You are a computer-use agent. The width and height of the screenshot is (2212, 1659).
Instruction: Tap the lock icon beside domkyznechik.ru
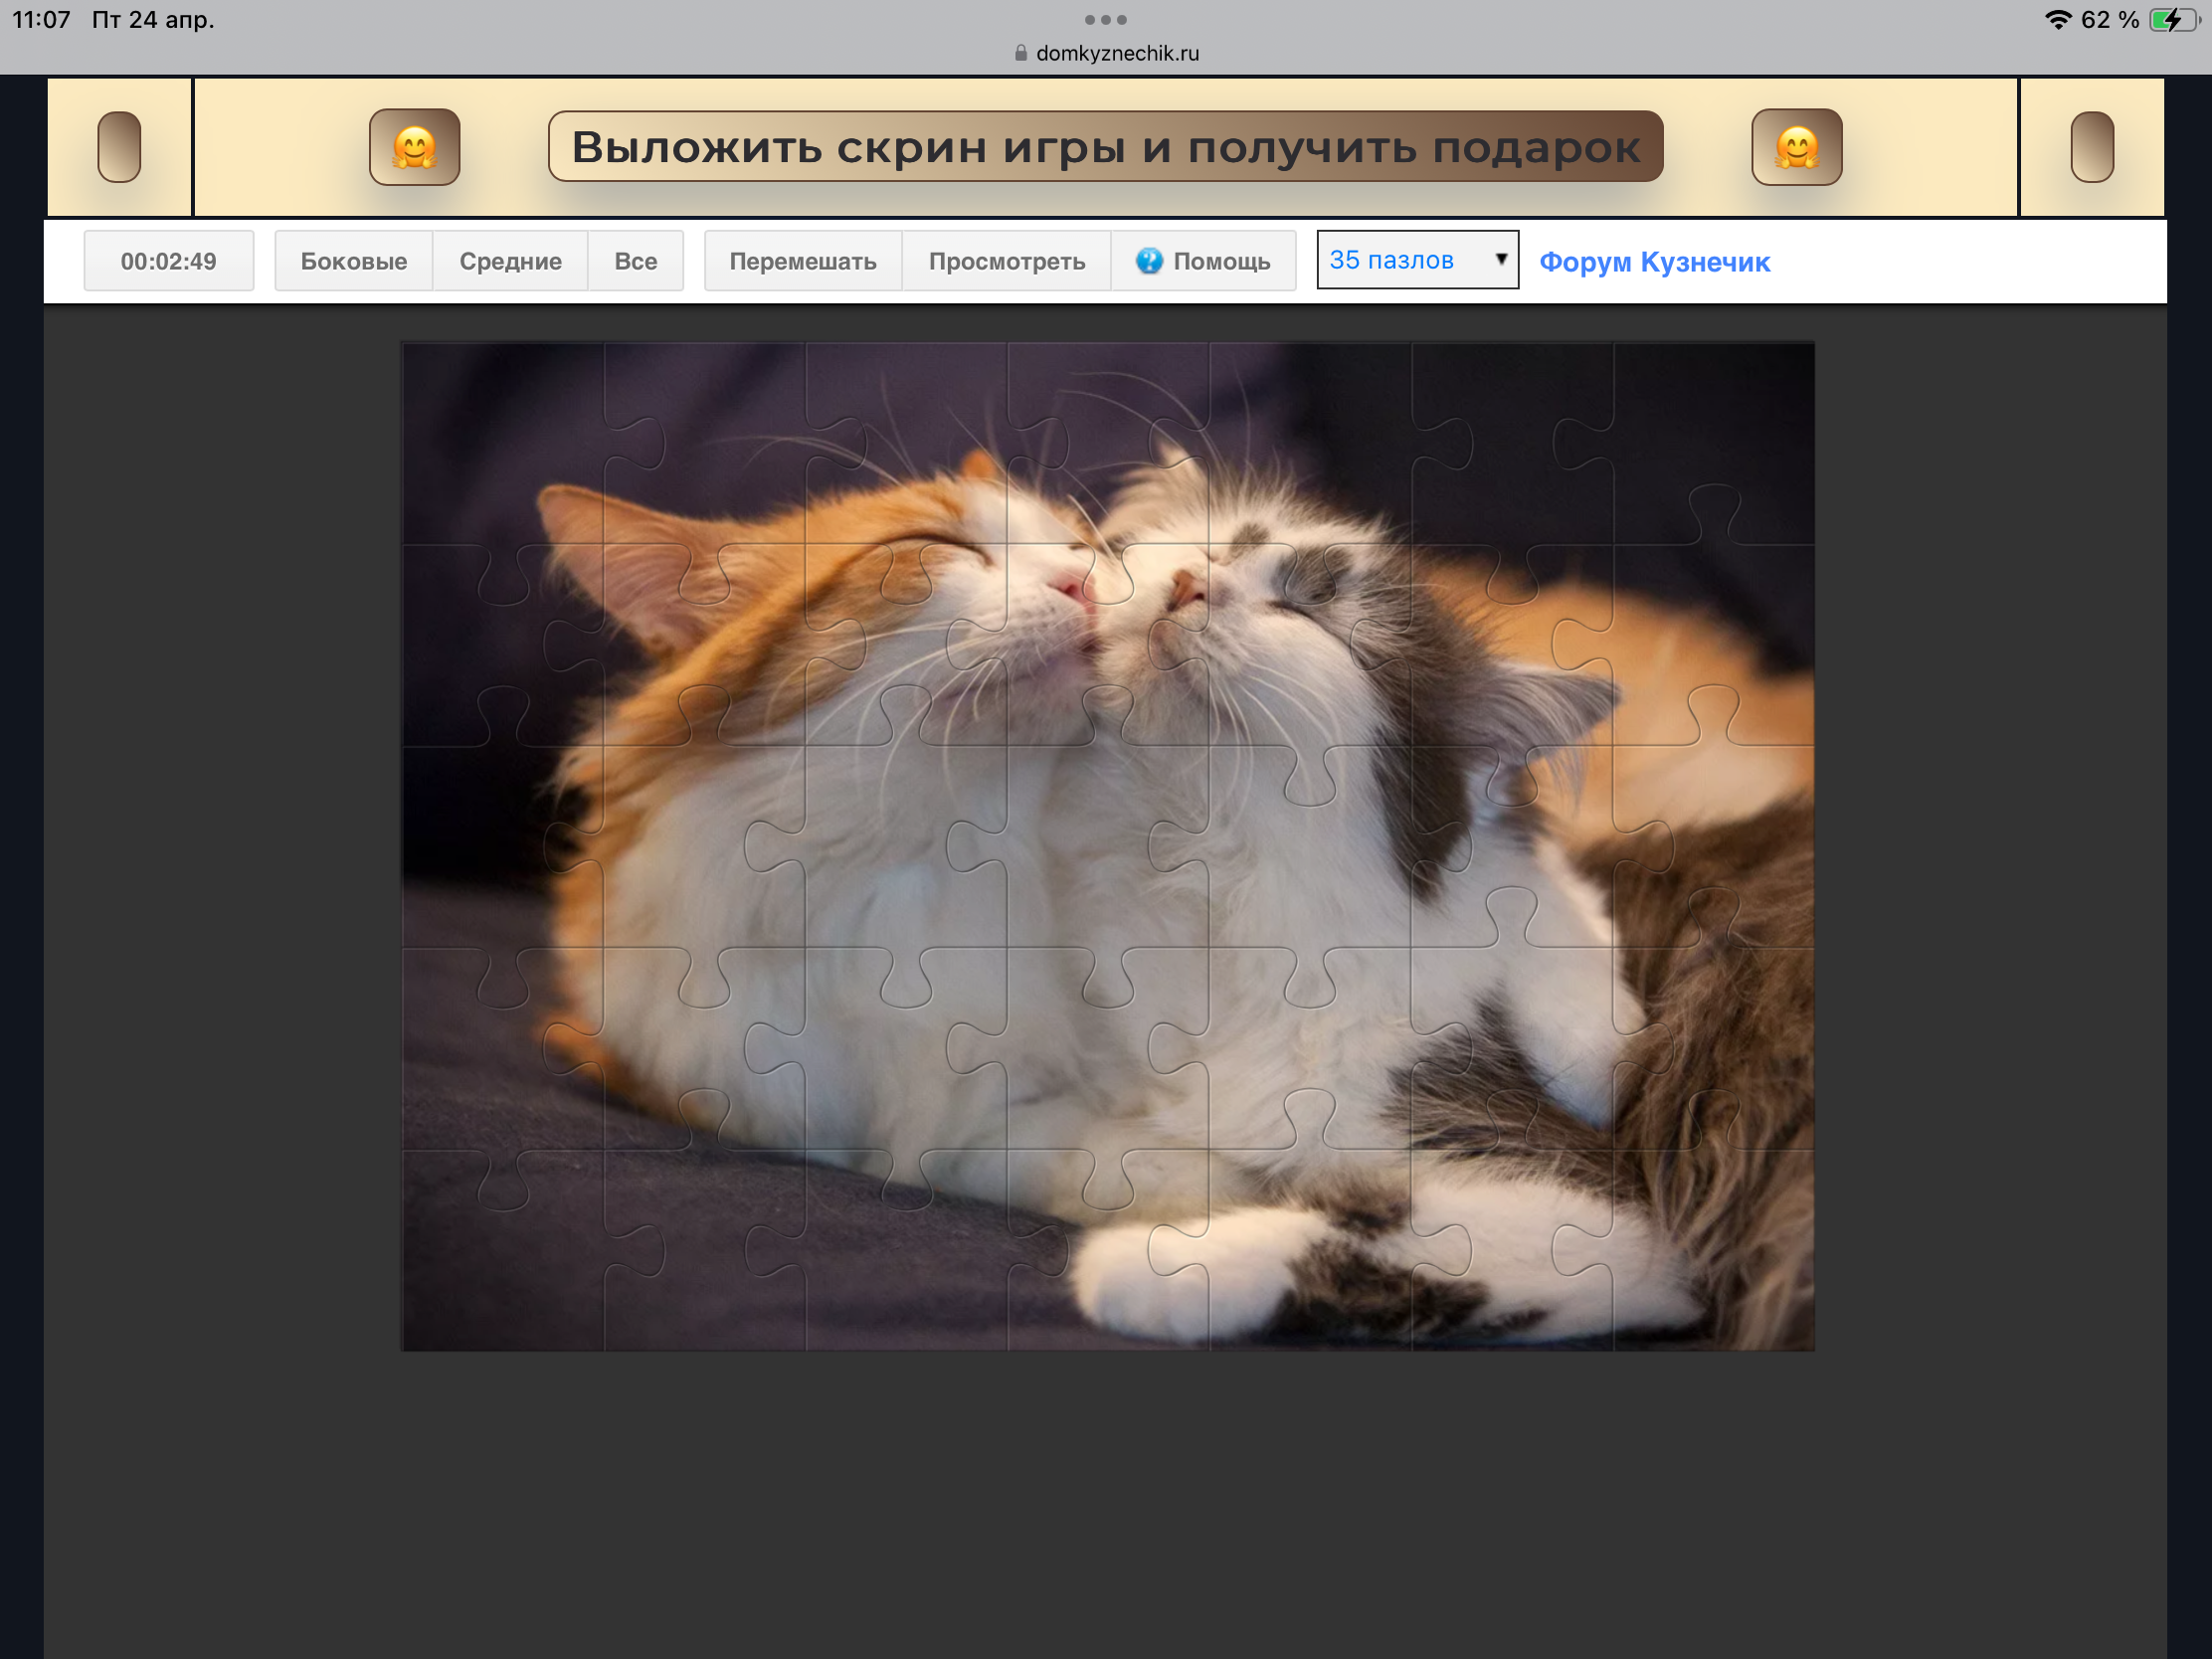[x=1020, y=53]
